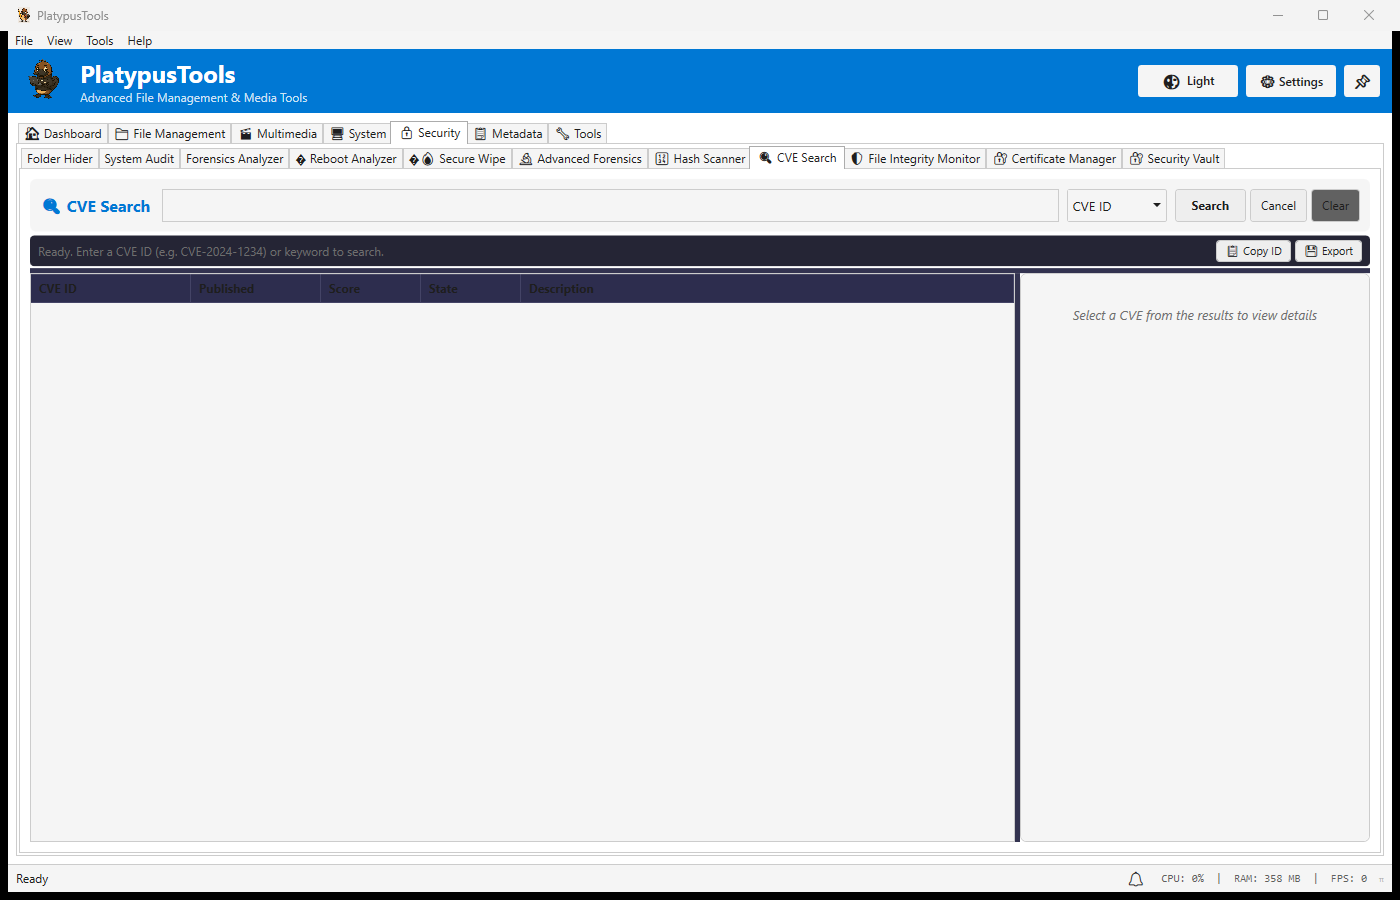Viewport: 1400px width, 900px height.
Task: Switch the app to Light theme
Action: (x=1187, y=81)
